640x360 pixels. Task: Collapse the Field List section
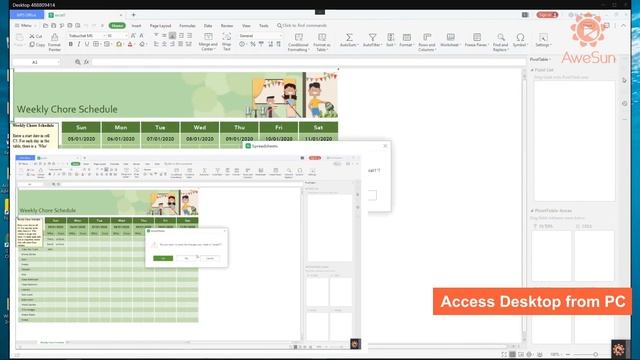532,70
